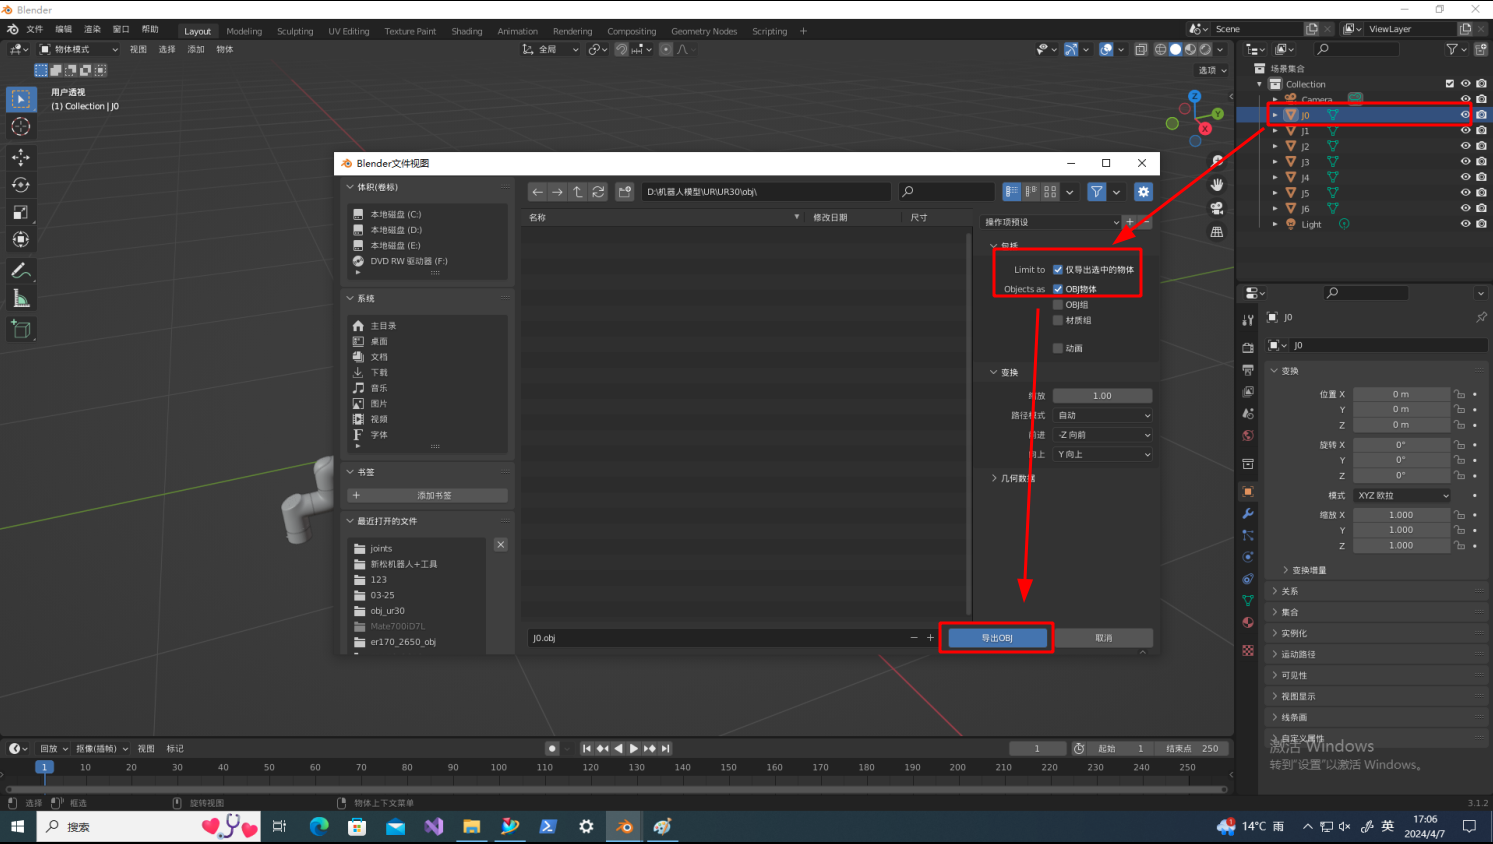Hide J0 object in viewport via eye icon
Screen dimensions: 1493x844
pyautogui.click(x=1465, y=115)
